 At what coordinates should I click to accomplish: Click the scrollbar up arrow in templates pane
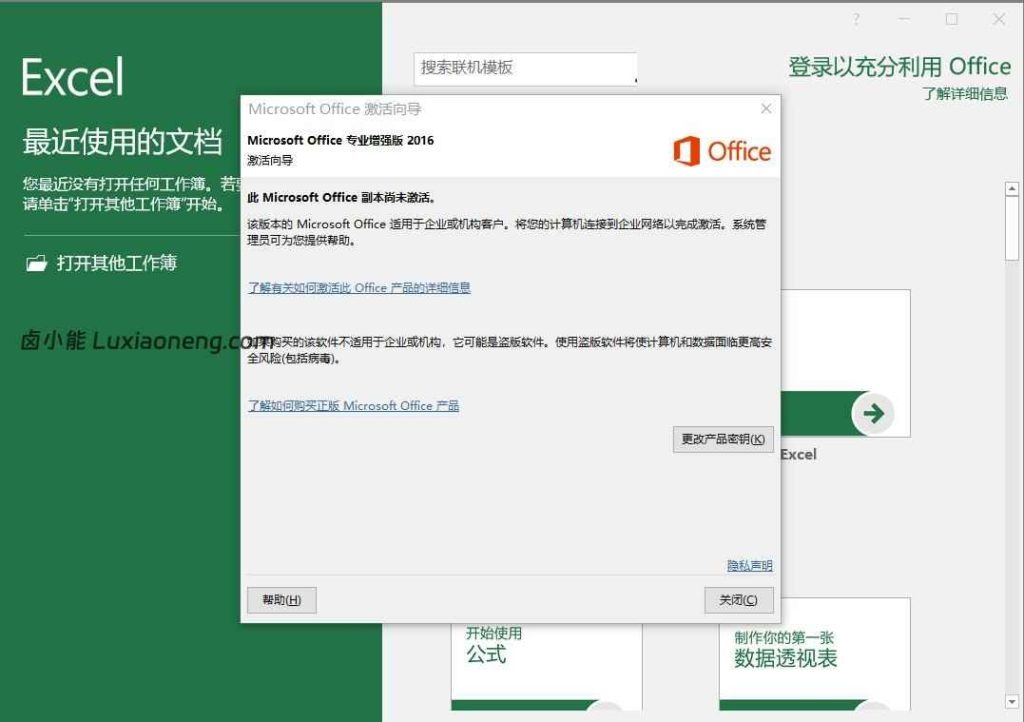click(x=1012, y=189)
